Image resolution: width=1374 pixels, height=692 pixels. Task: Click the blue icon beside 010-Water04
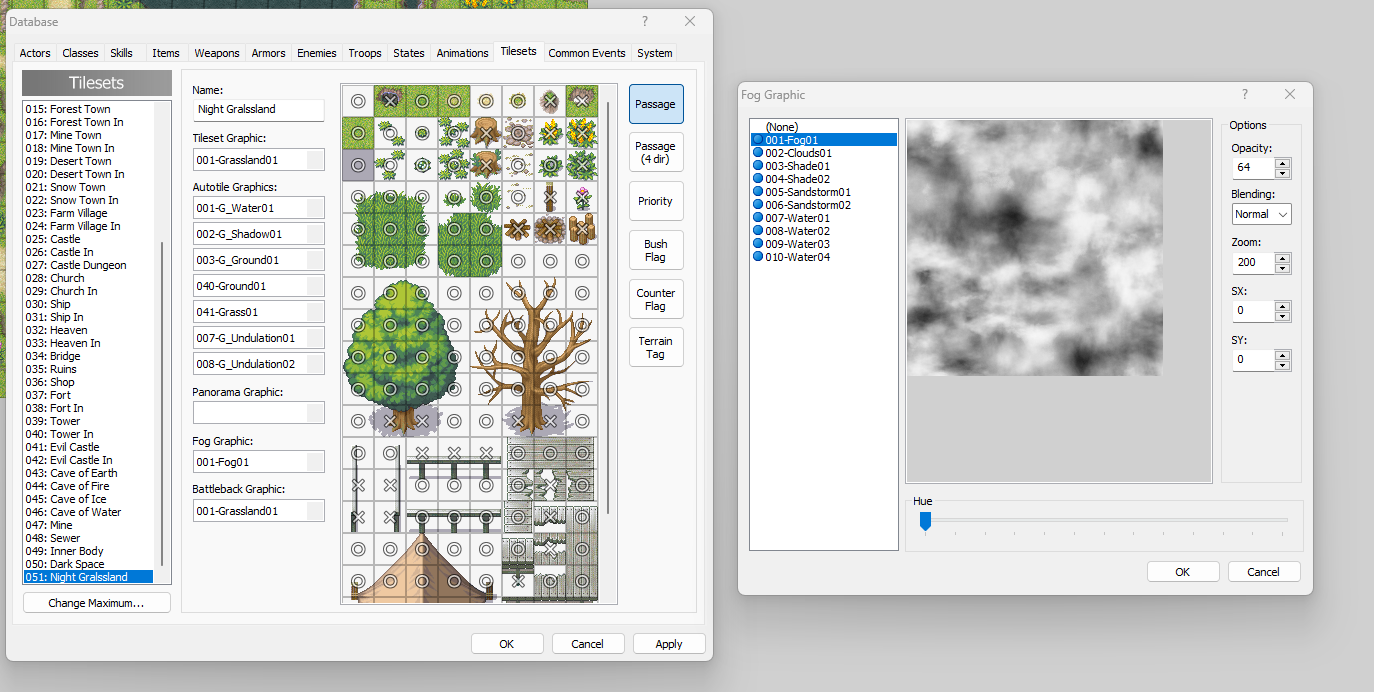click(758, 257)
